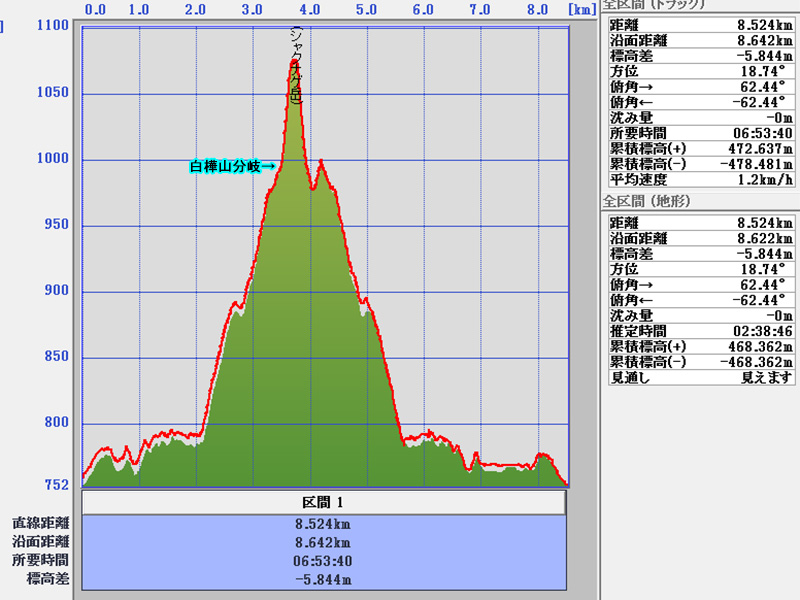This screenshot has height=600, width=800.
Task: Select the 方位 row in track table
Action: 701,73
